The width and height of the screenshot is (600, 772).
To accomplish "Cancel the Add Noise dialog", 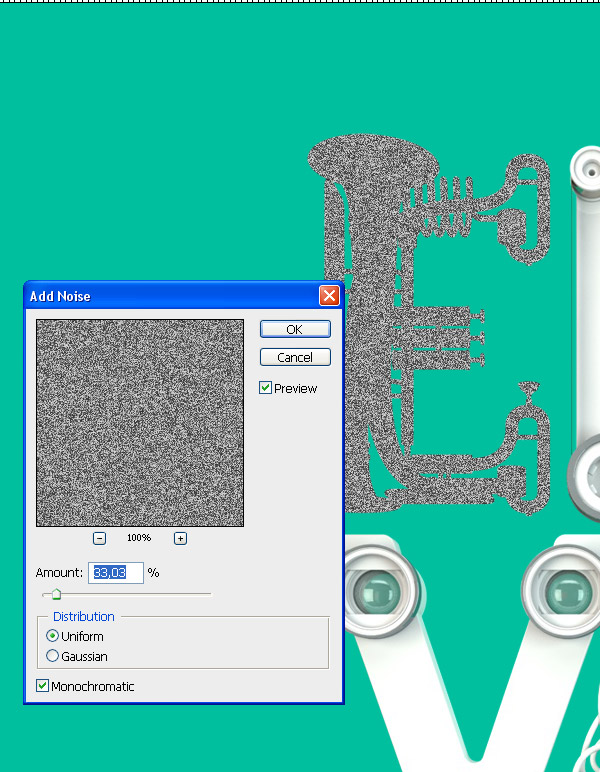I will pyautogui.click(x=295, y=357).
